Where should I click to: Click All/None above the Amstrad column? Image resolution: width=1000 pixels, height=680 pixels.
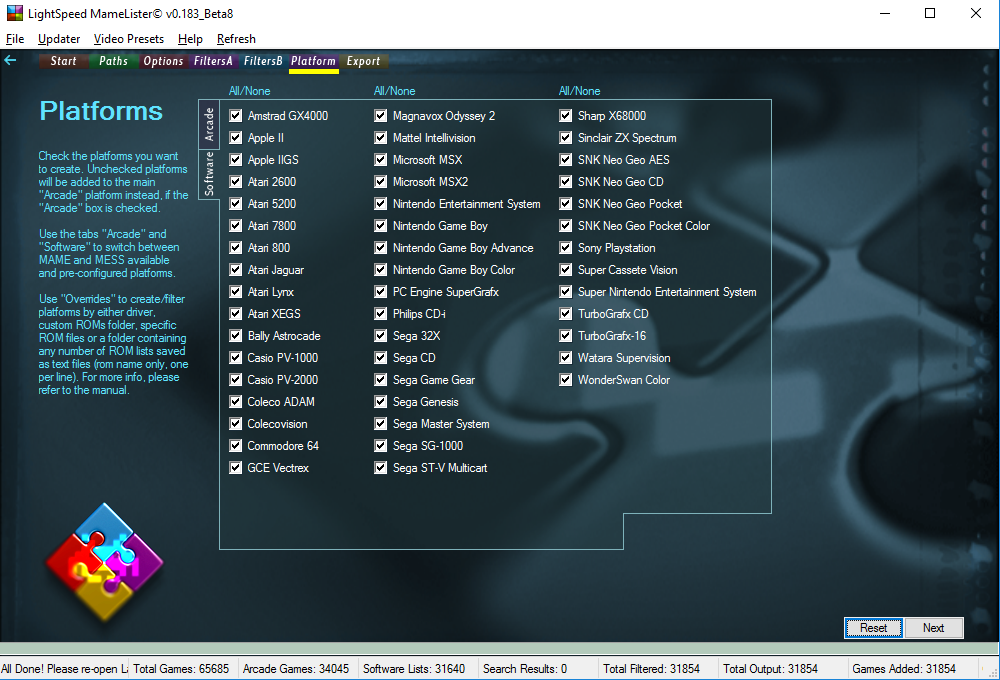point(249,91)
